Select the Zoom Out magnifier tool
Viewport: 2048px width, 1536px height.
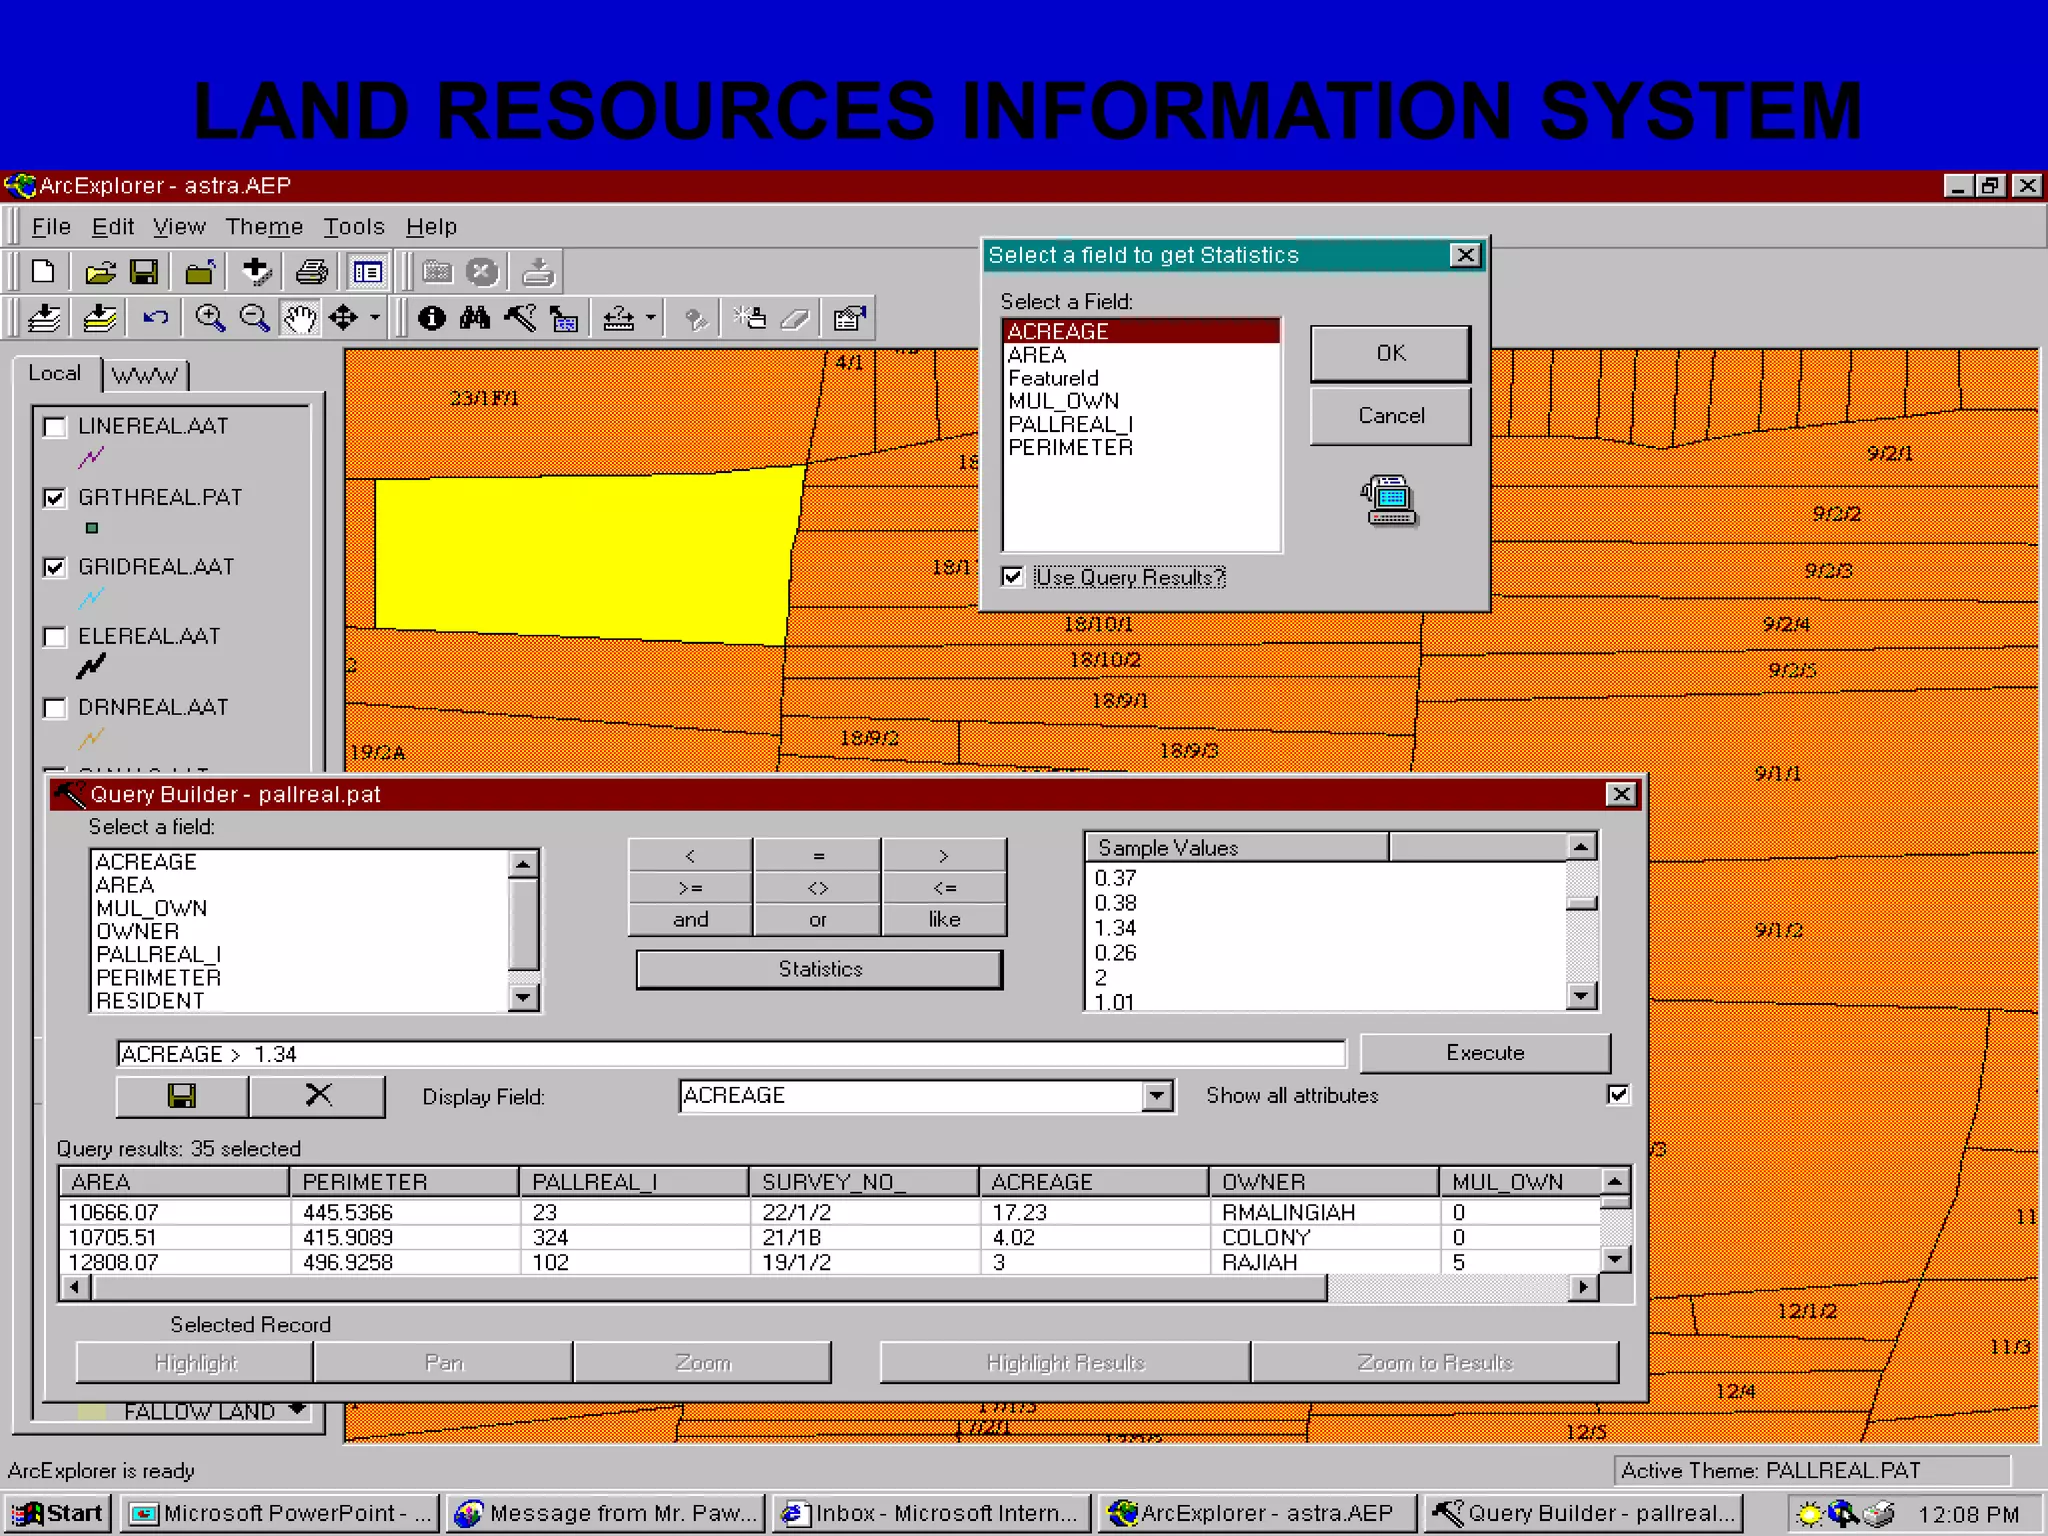[254, 319]
